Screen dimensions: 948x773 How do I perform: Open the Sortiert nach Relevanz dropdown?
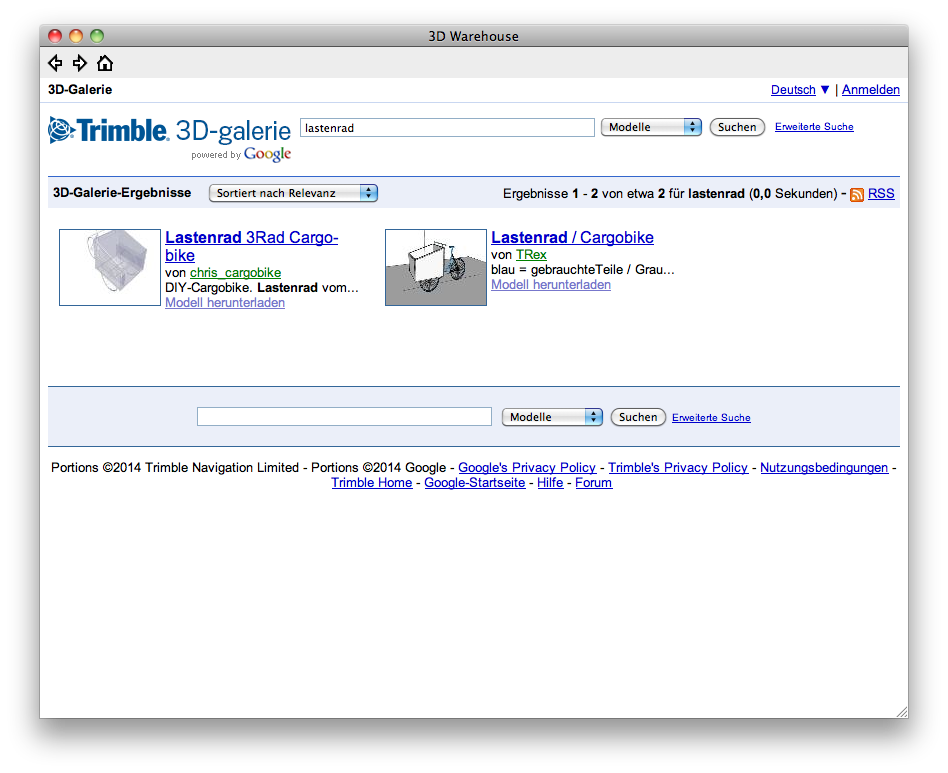click(x=293, y=193)
